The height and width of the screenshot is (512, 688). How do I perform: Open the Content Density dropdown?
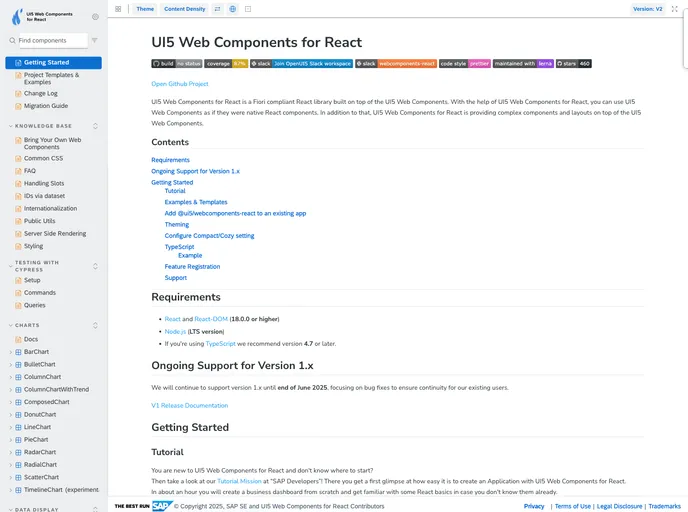coord(185,9)
